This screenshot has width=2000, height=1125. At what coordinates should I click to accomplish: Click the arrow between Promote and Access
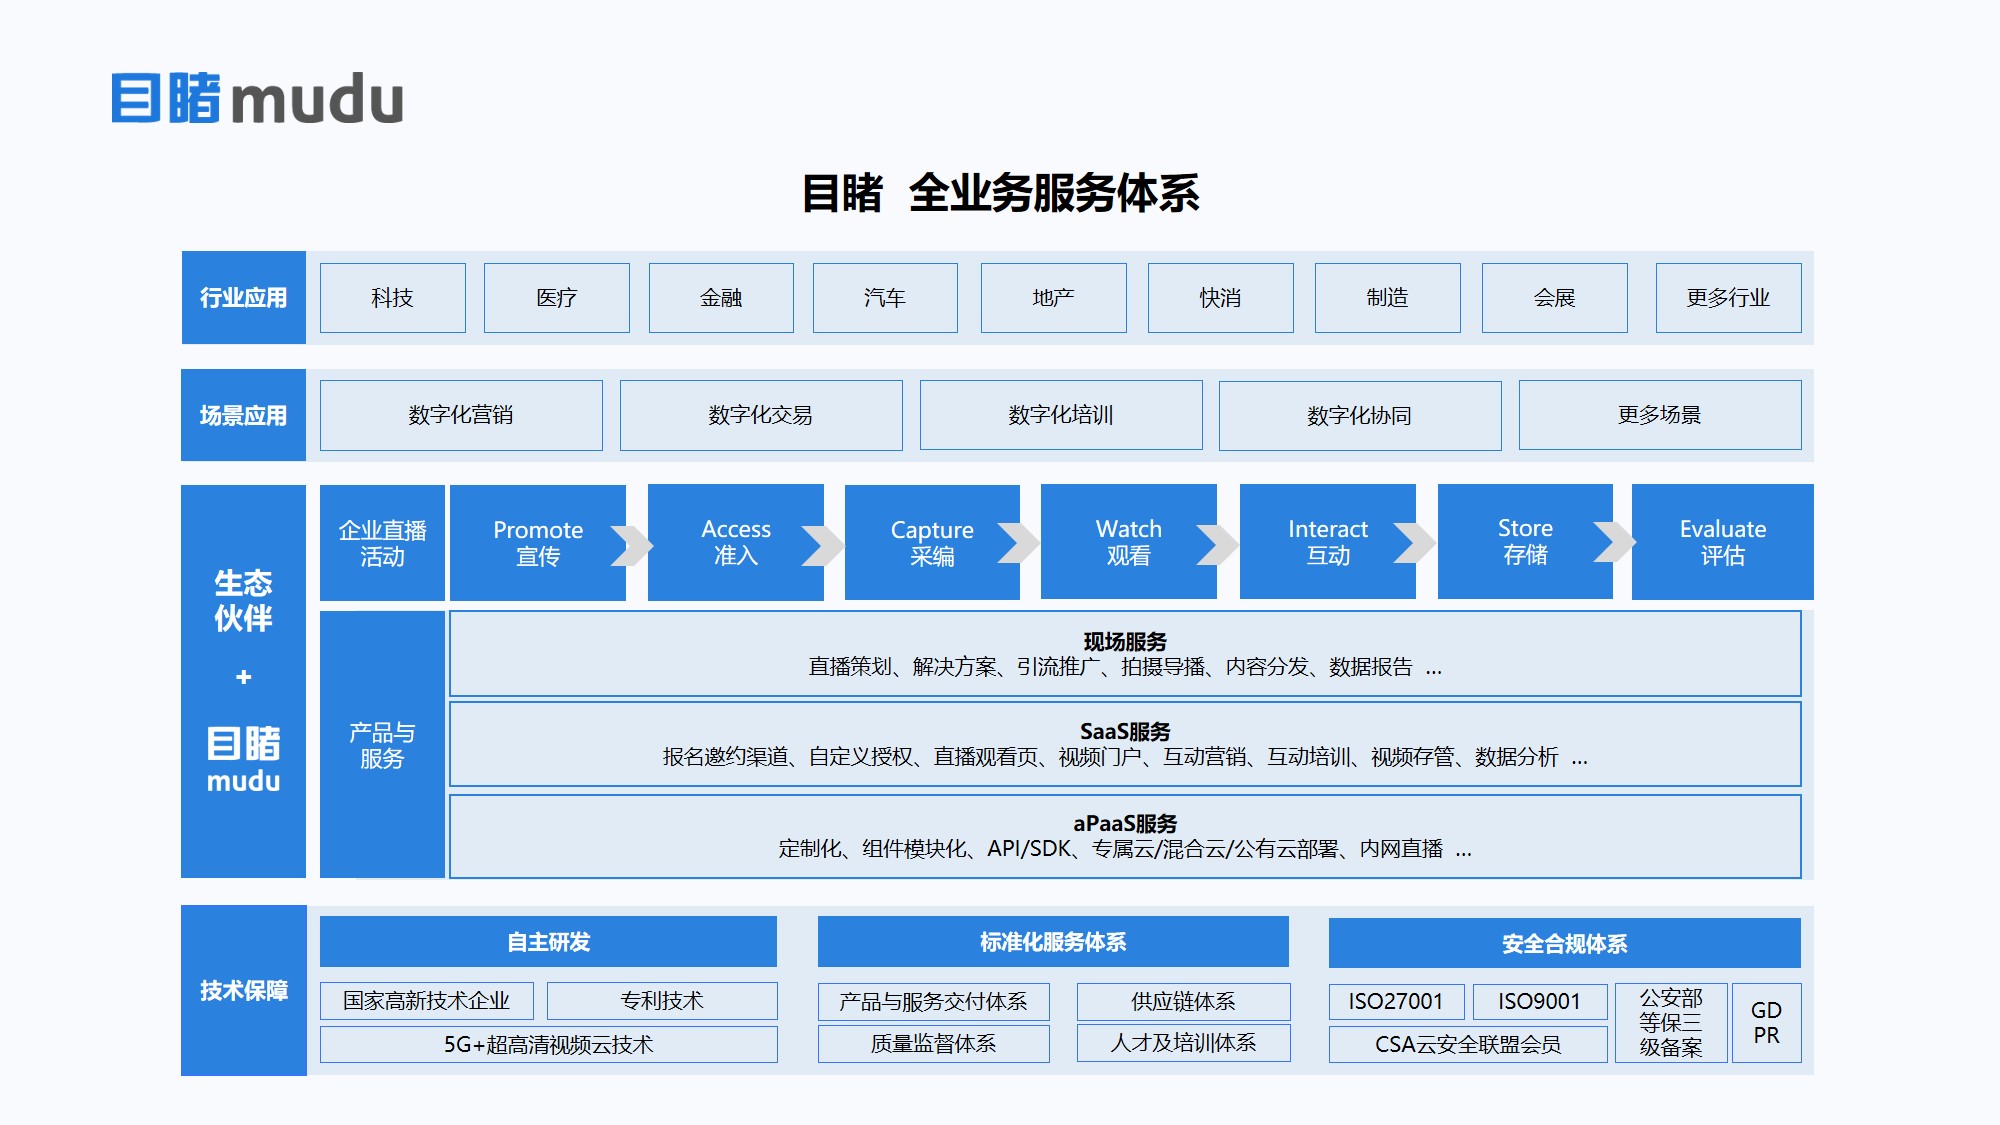(633, 545)
